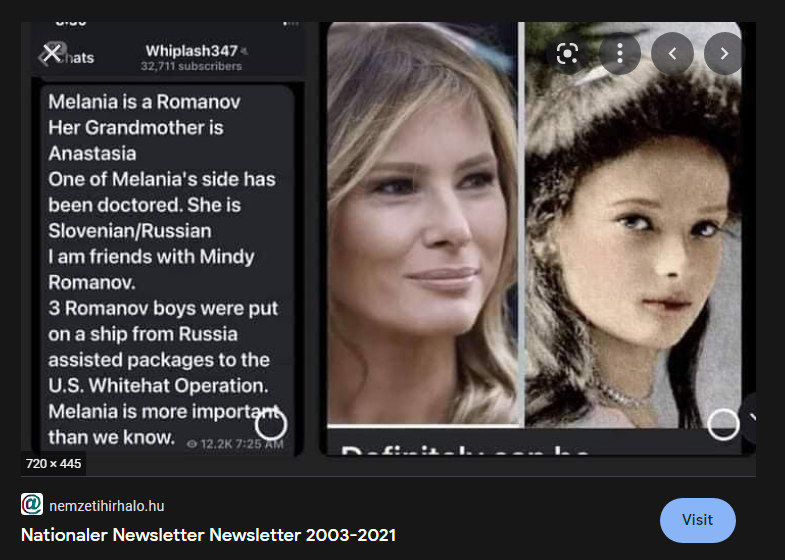
Task: Open the three-dot more options menu
Action: [620, 54]
